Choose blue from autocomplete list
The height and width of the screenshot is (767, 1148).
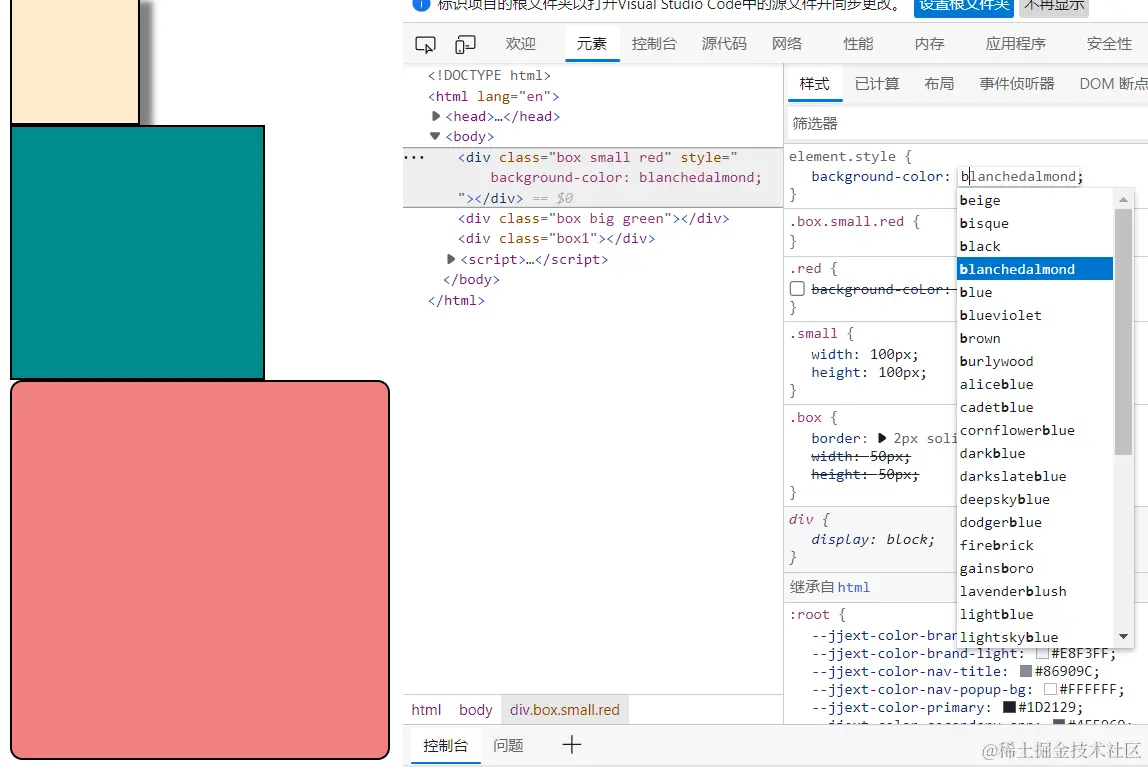(x=1035, y=293)
